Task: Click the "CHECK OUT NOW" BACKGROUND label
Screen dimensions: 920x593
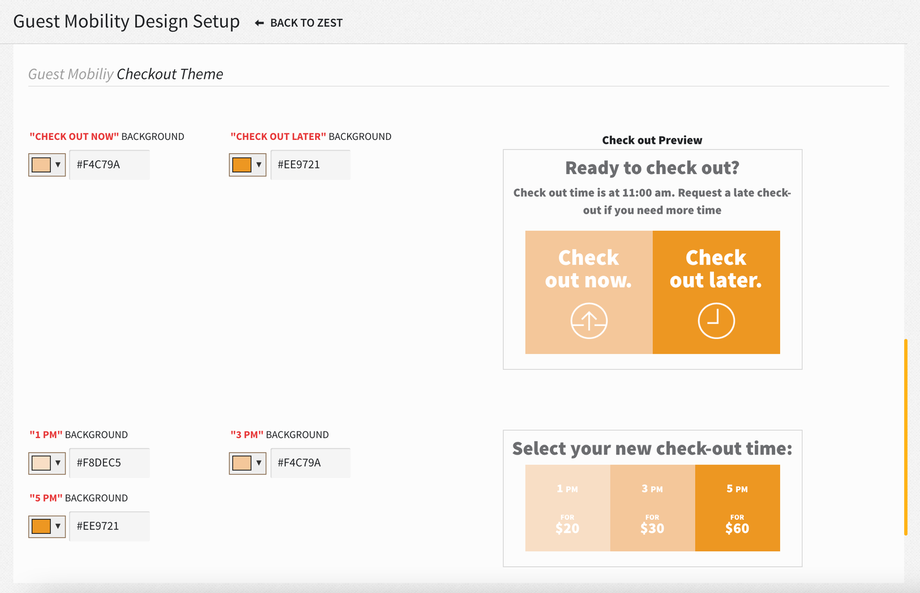Action: click(x=107, y=137)
